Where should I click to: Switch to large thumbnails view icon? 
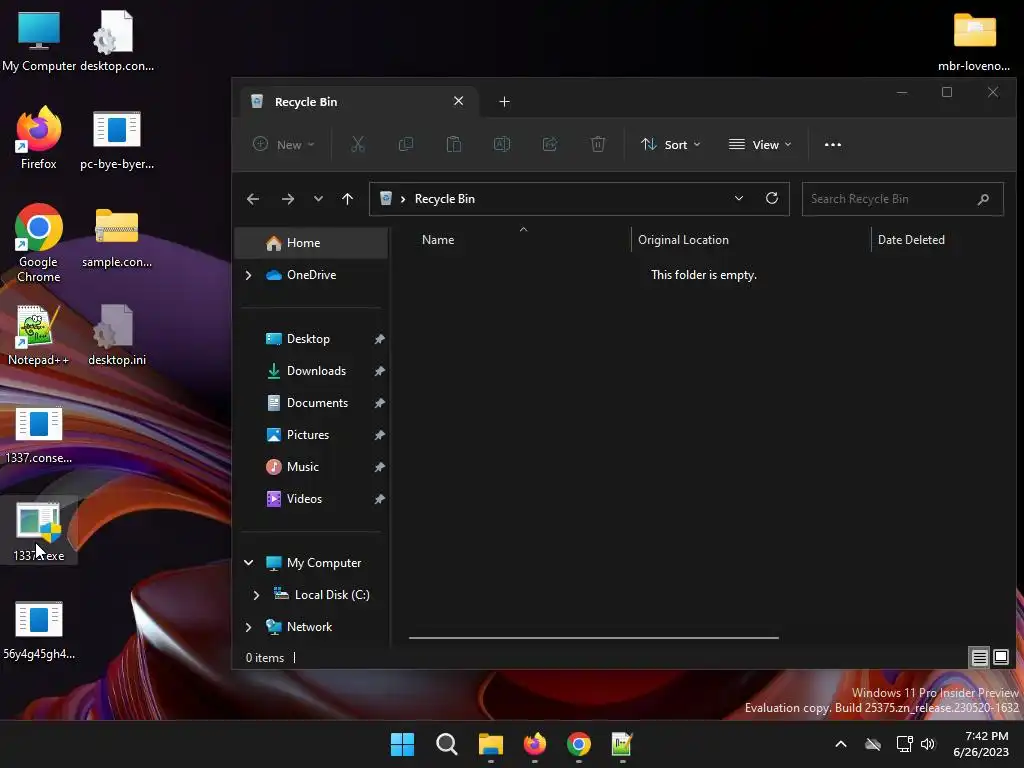click(x=1000, y=657)
